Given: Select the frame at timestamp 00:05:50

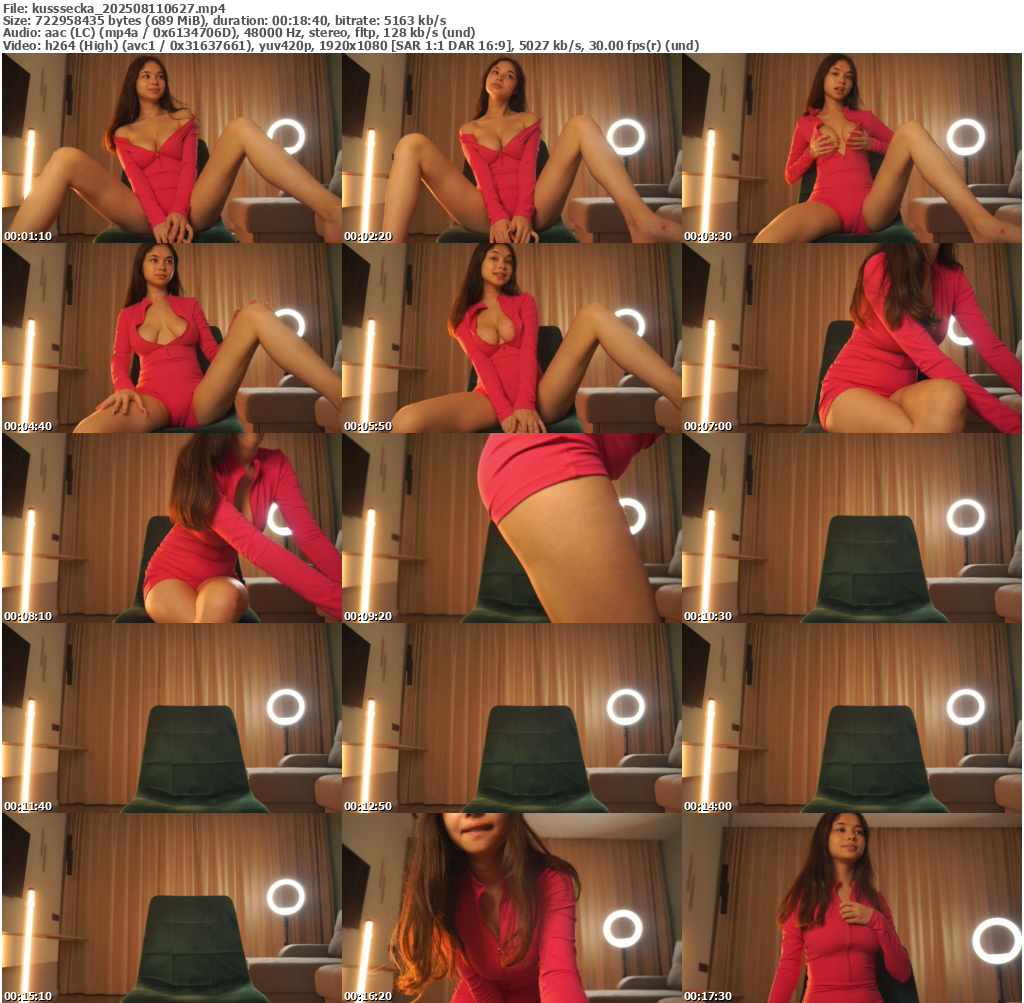Looking at the screenshot, I should (511, 338).
